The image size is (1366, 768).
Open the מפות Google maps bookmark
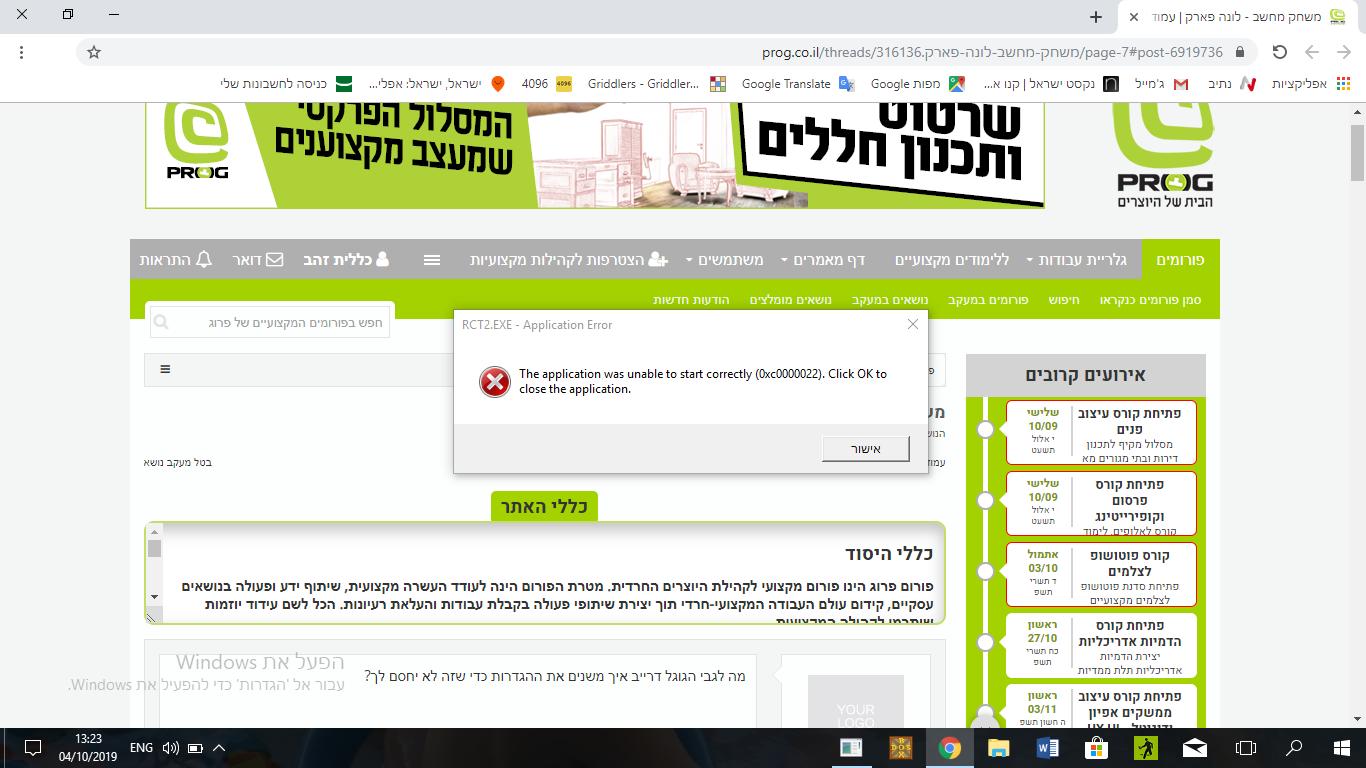pyautogui.click(x=917, y=84)
